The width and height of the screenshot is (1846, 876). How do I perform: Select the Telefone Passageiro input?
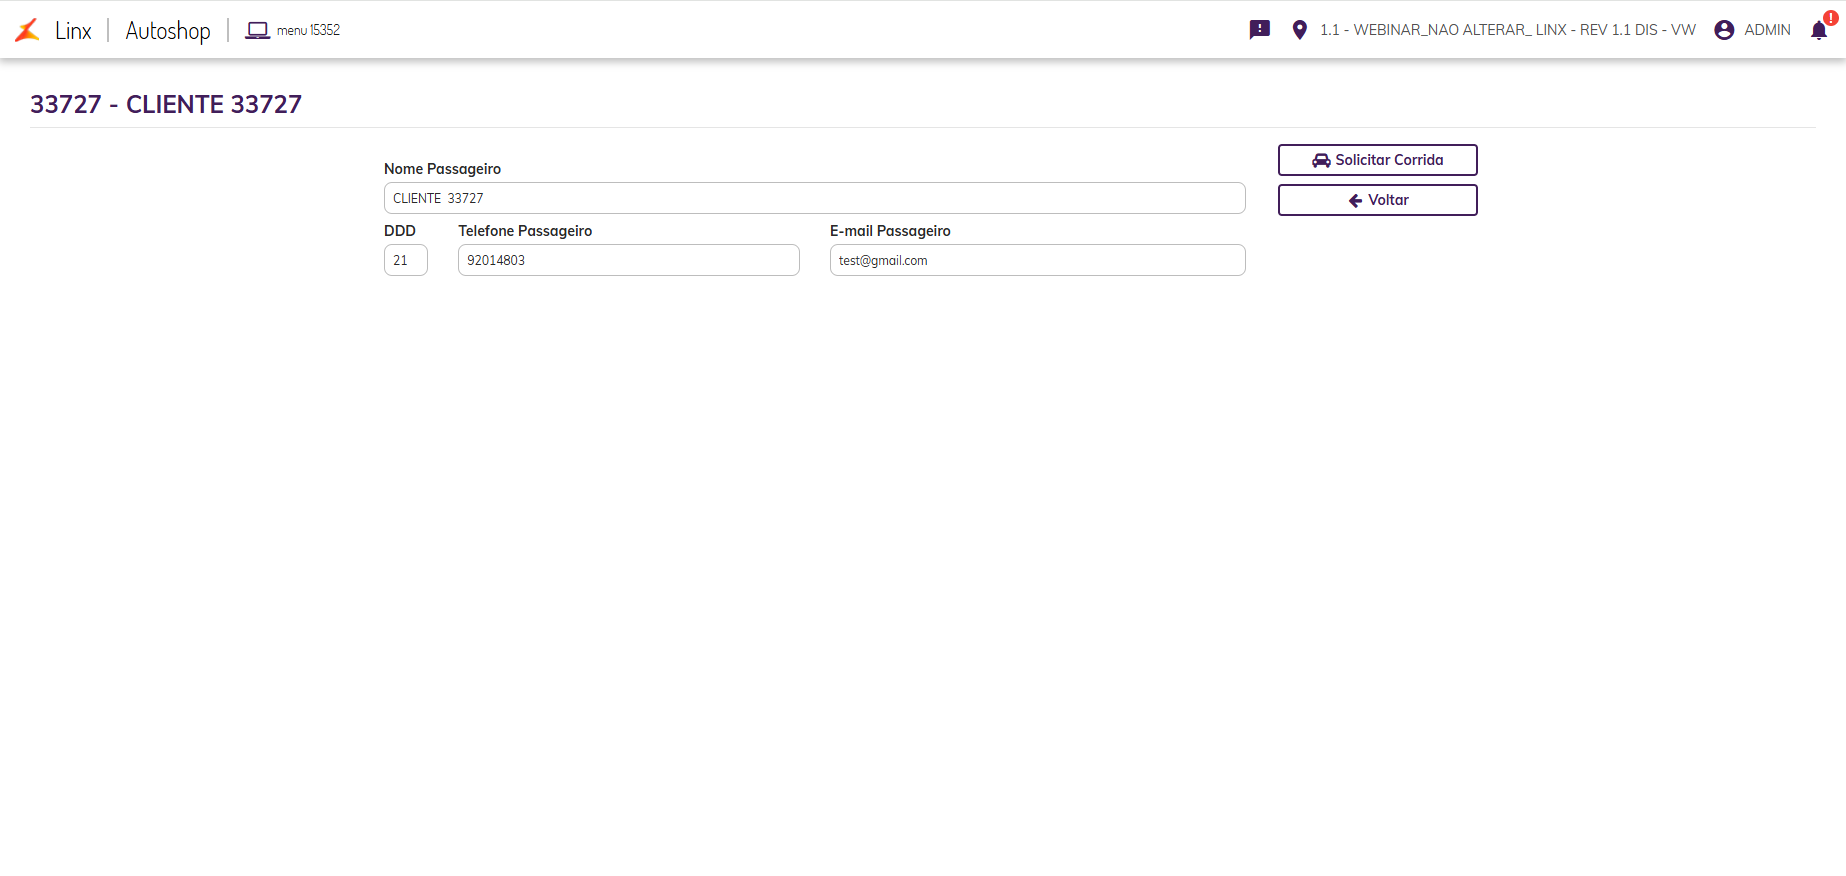click(628, 260)
